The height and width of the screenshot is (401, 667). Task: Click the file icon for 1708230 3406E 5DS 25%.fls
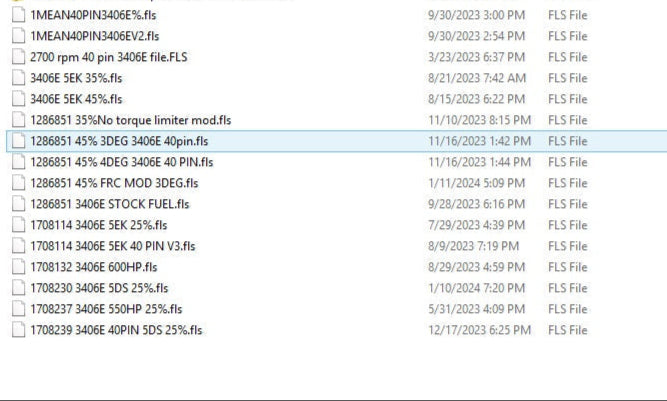pyautogui.click(x=19, y=288)
